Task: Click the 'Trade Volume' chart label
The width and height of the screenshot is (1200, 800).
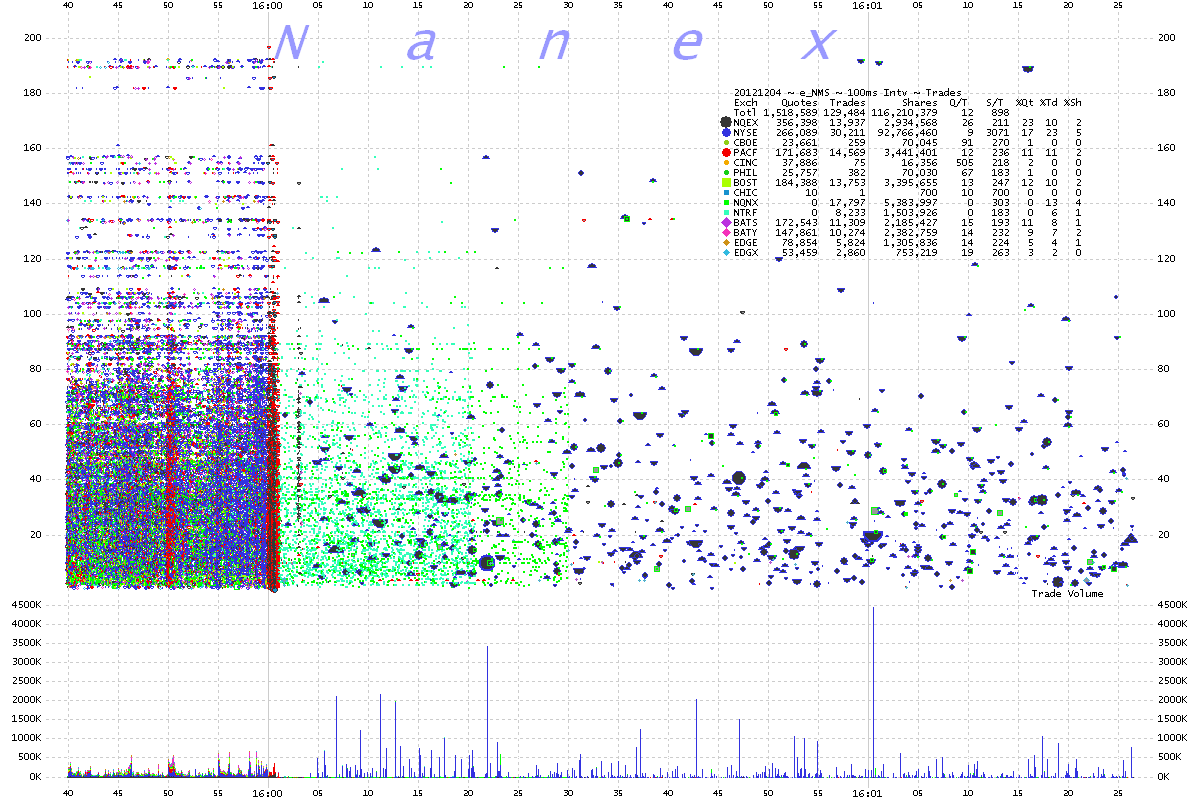Action: pos(1068,594)
